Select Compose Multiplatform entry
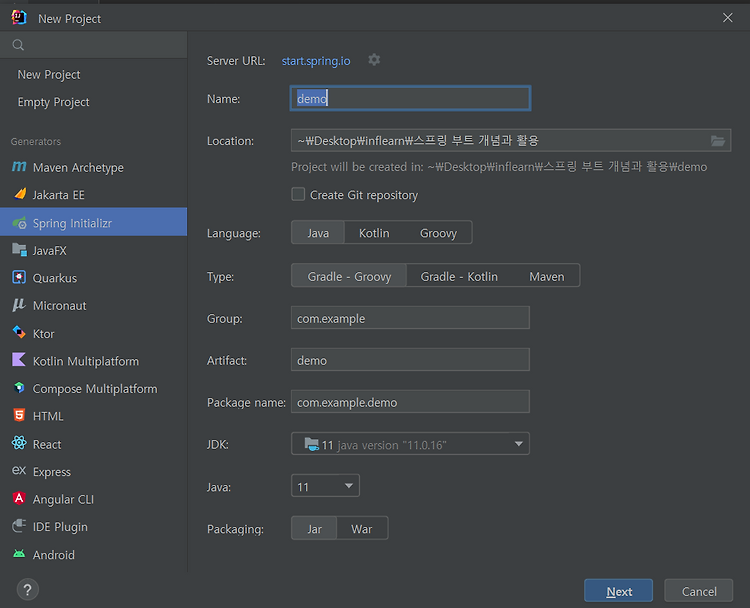The height and width of the screenshot is (608, 750). [93, 388]
